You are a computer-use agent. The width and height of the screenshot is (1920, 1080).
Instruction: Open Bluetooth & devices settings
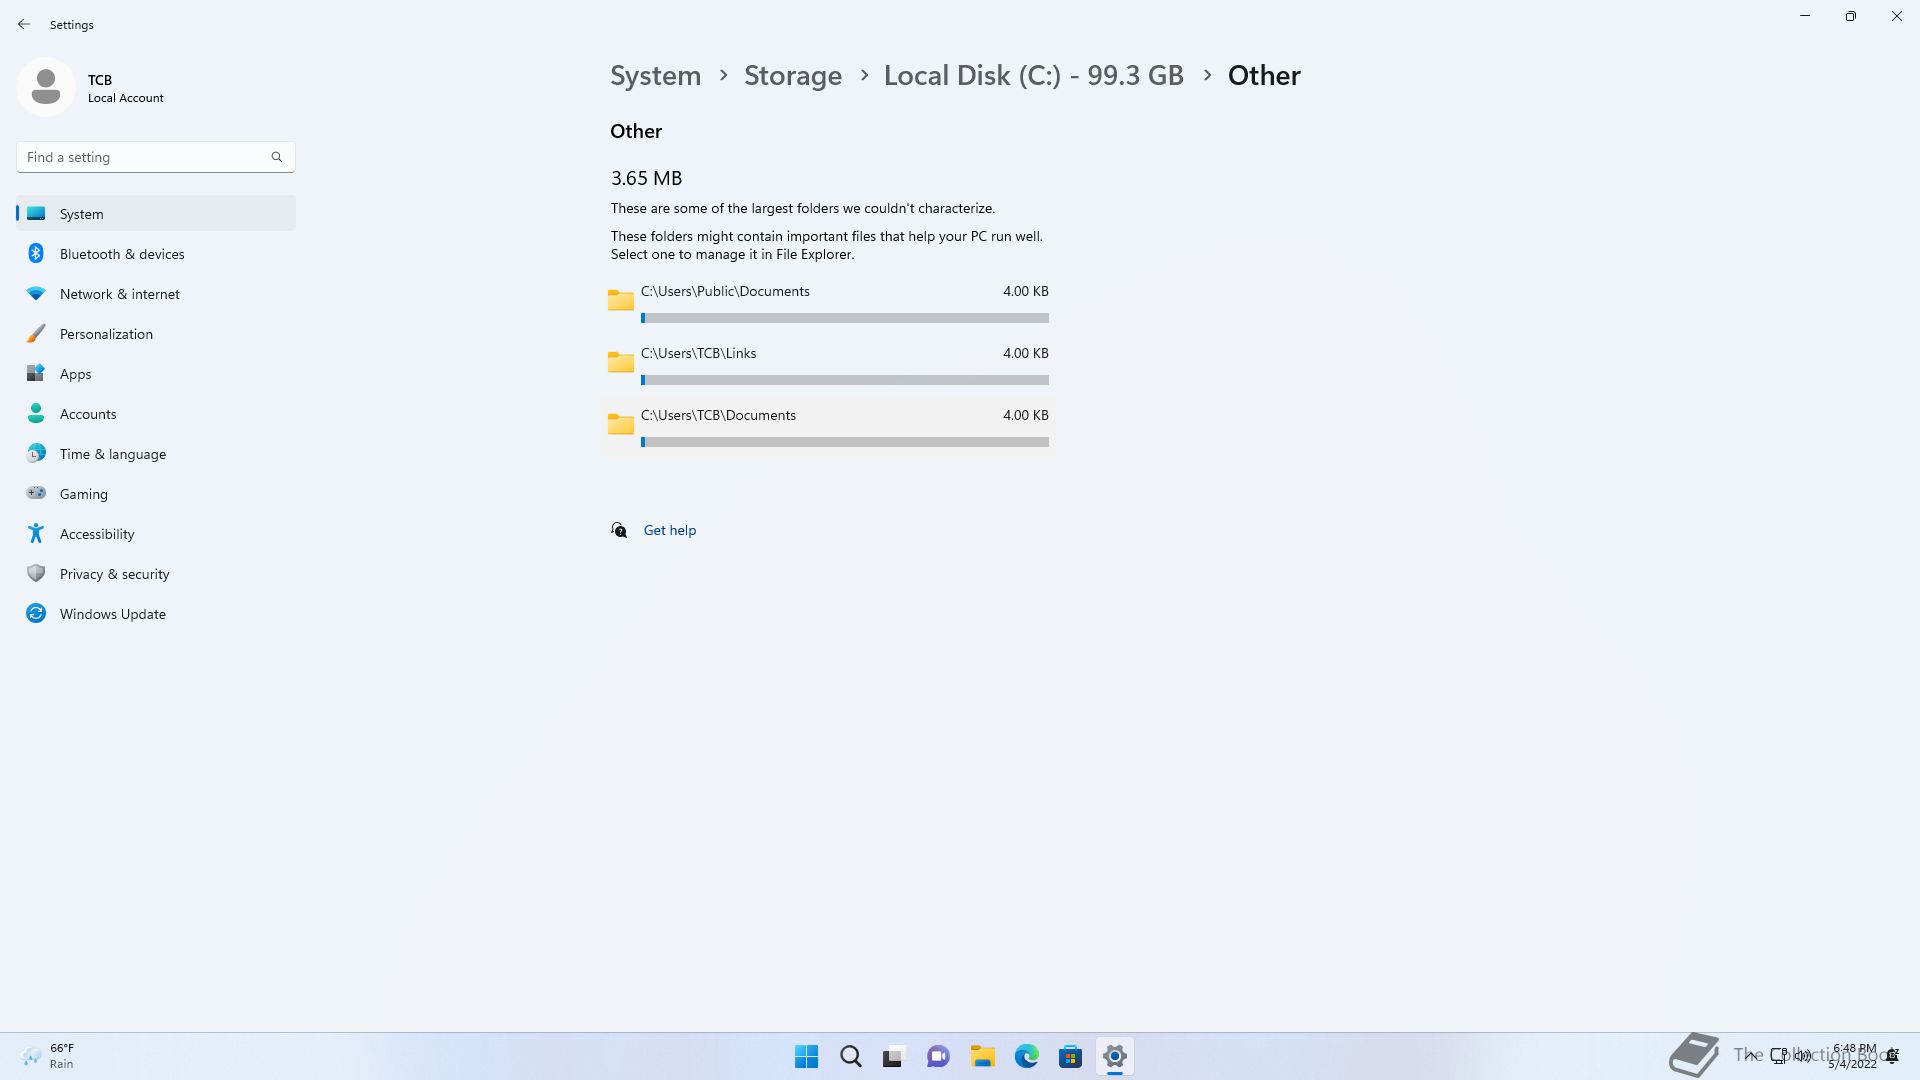coord(156,254)
